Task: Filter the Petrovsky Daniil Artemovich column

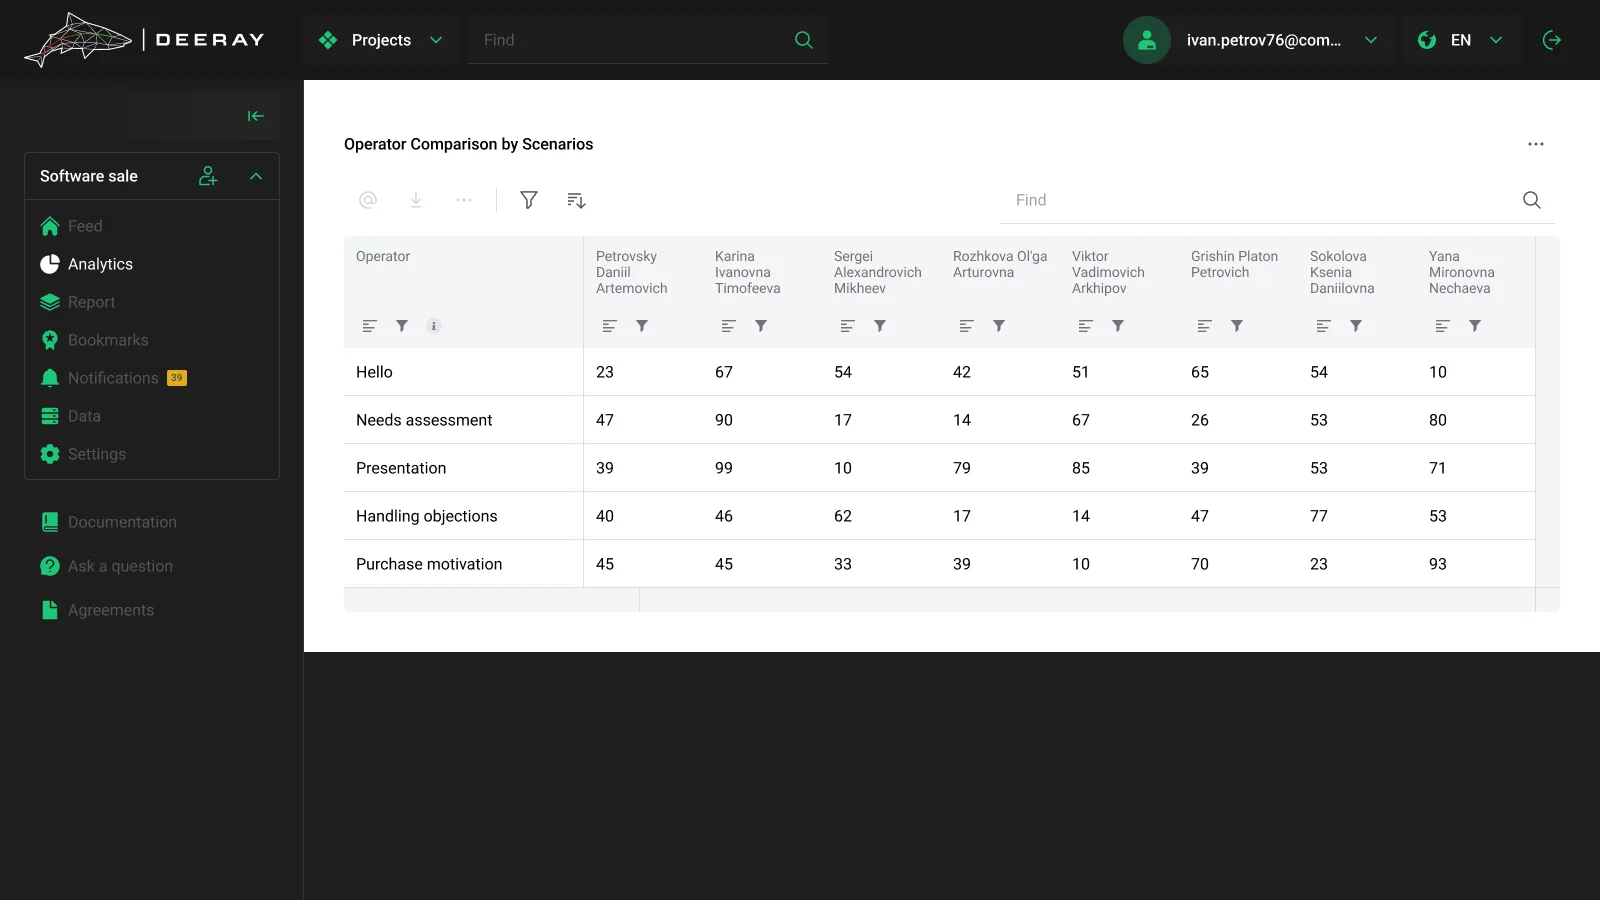Action: point(642,326)
